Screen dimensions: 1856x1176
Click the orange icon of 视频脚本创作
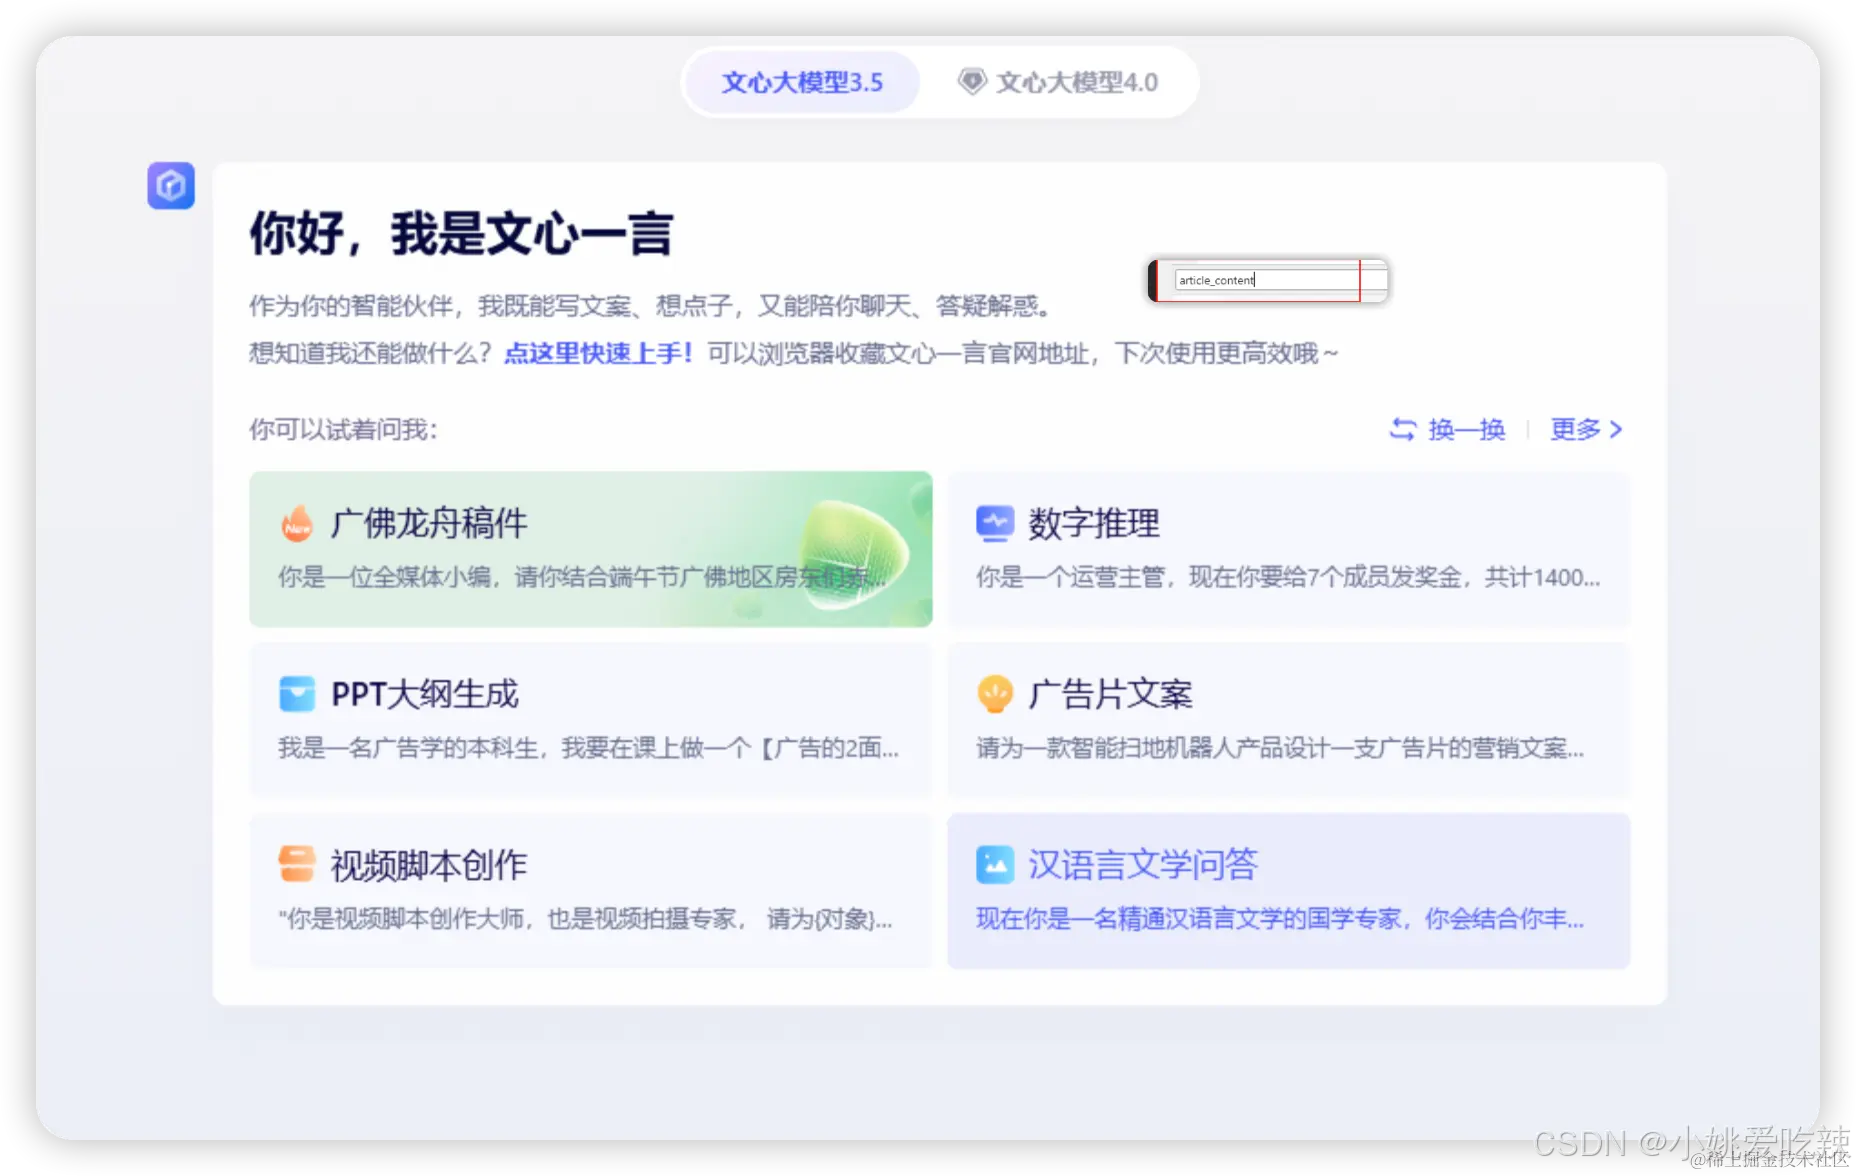(x=297, y=865)
